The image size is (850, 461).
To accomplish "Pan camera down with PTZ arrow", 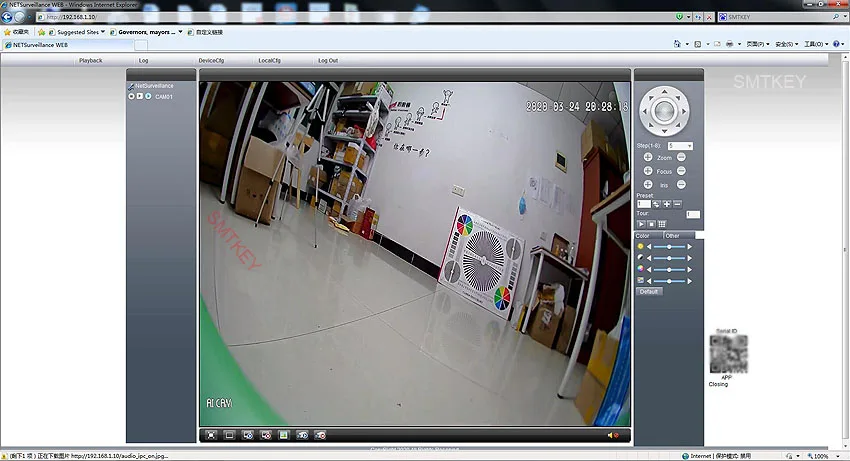I will coord(664,131).
